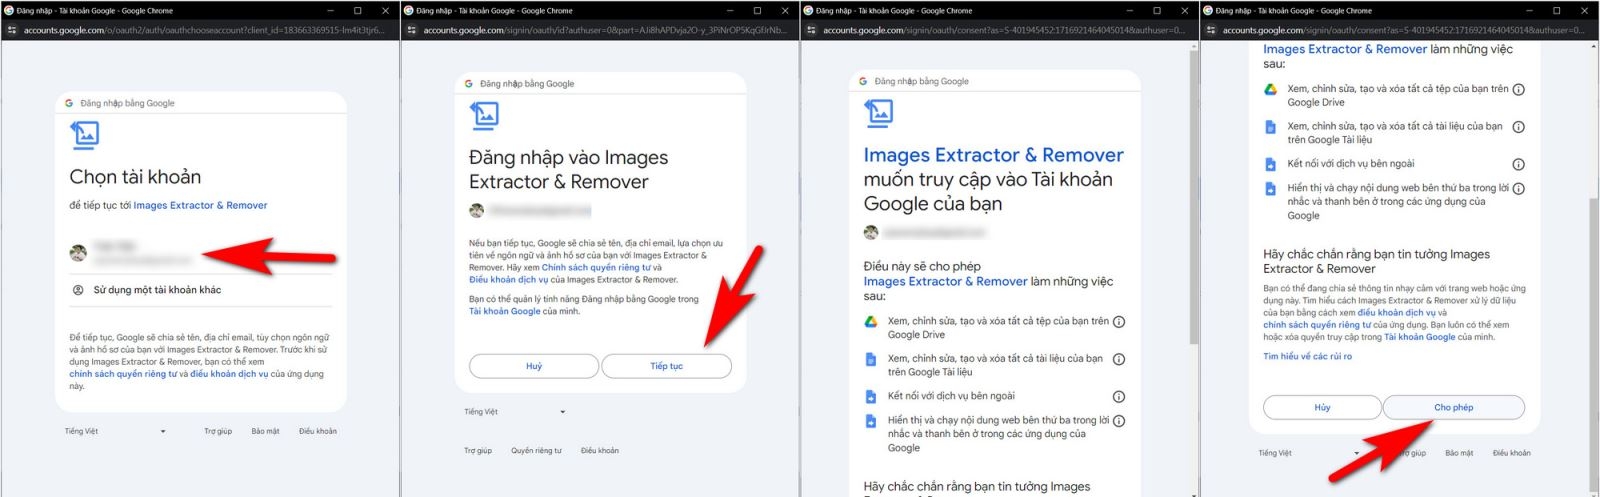
Task: Click the Google Drive permission info icon in the Cho phép window
Action: point(1518,90)
